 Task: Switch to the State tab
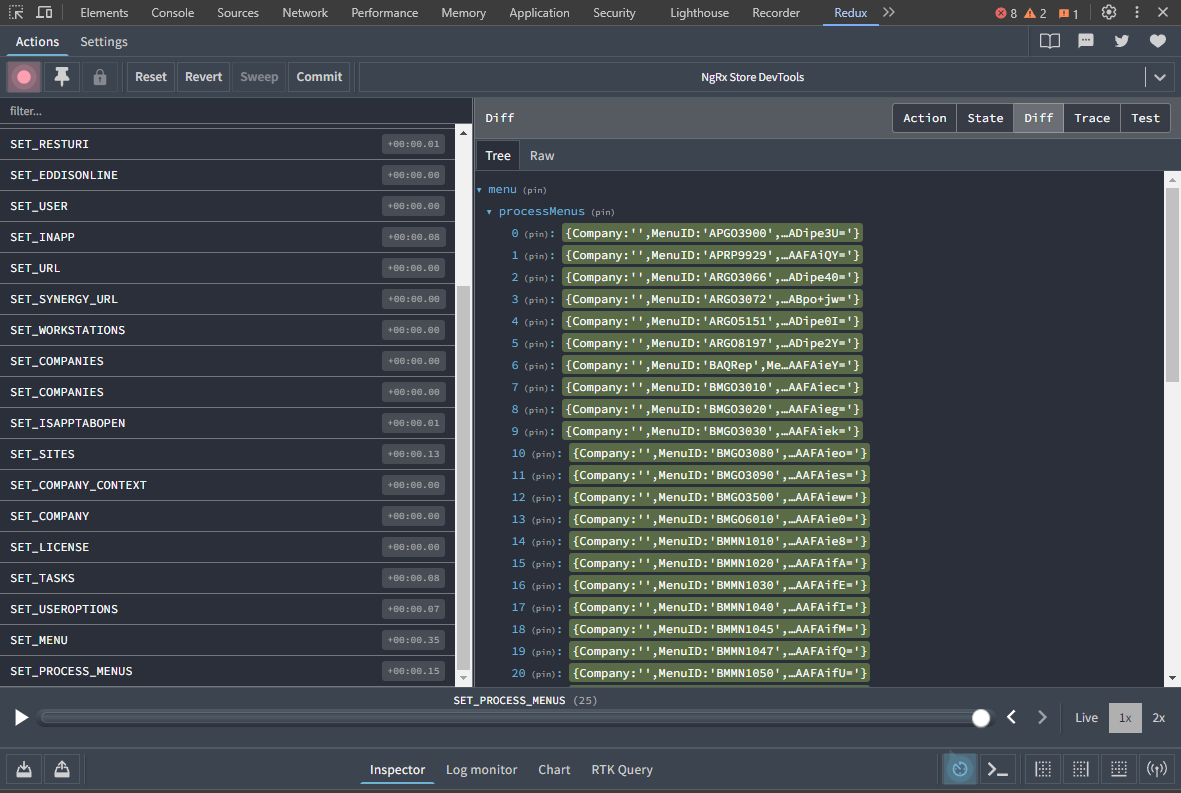point(984,118)
